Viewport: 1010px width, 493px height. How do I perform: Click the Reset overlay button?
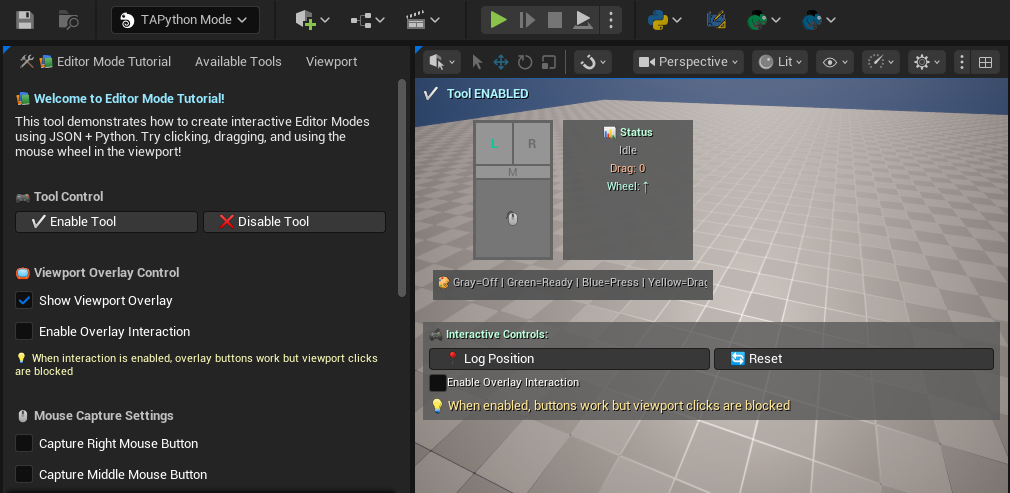point(853,359)
